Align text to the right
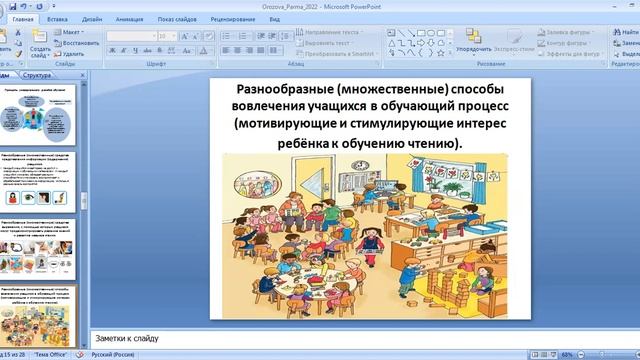This screenshot has height=360, width=640. (x=249, y=51)
